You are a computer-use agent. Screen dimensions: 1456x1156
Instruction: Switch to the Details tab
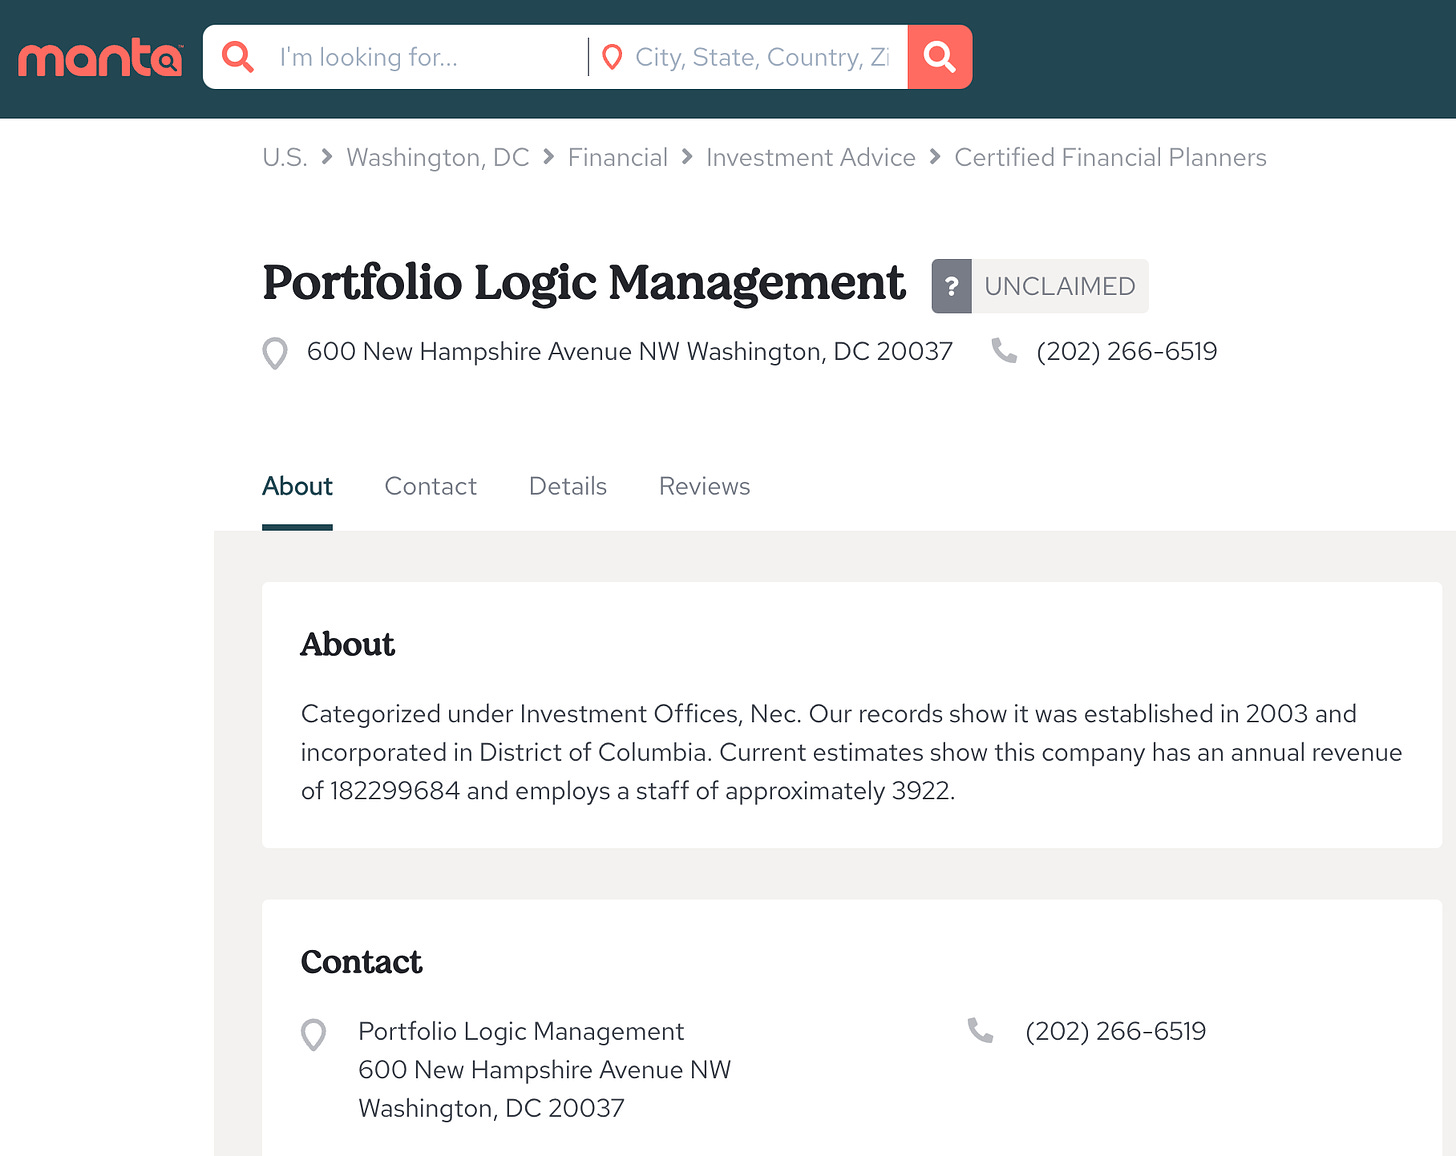(568, 487)
